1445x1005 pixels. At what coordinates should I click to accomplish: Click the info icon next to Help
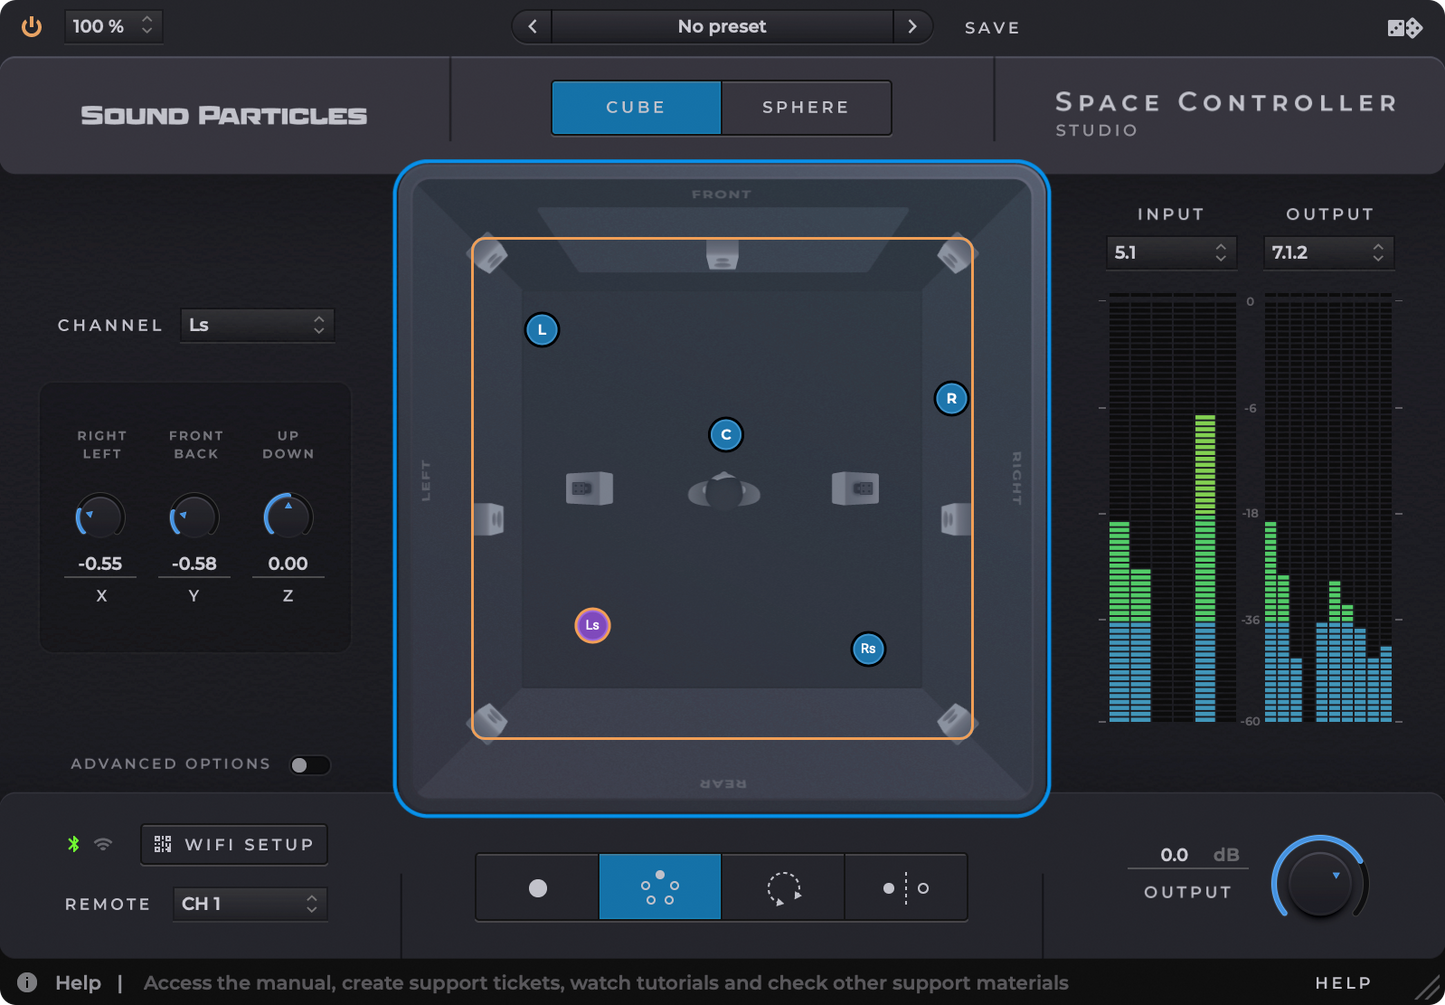tap(26, 983)
